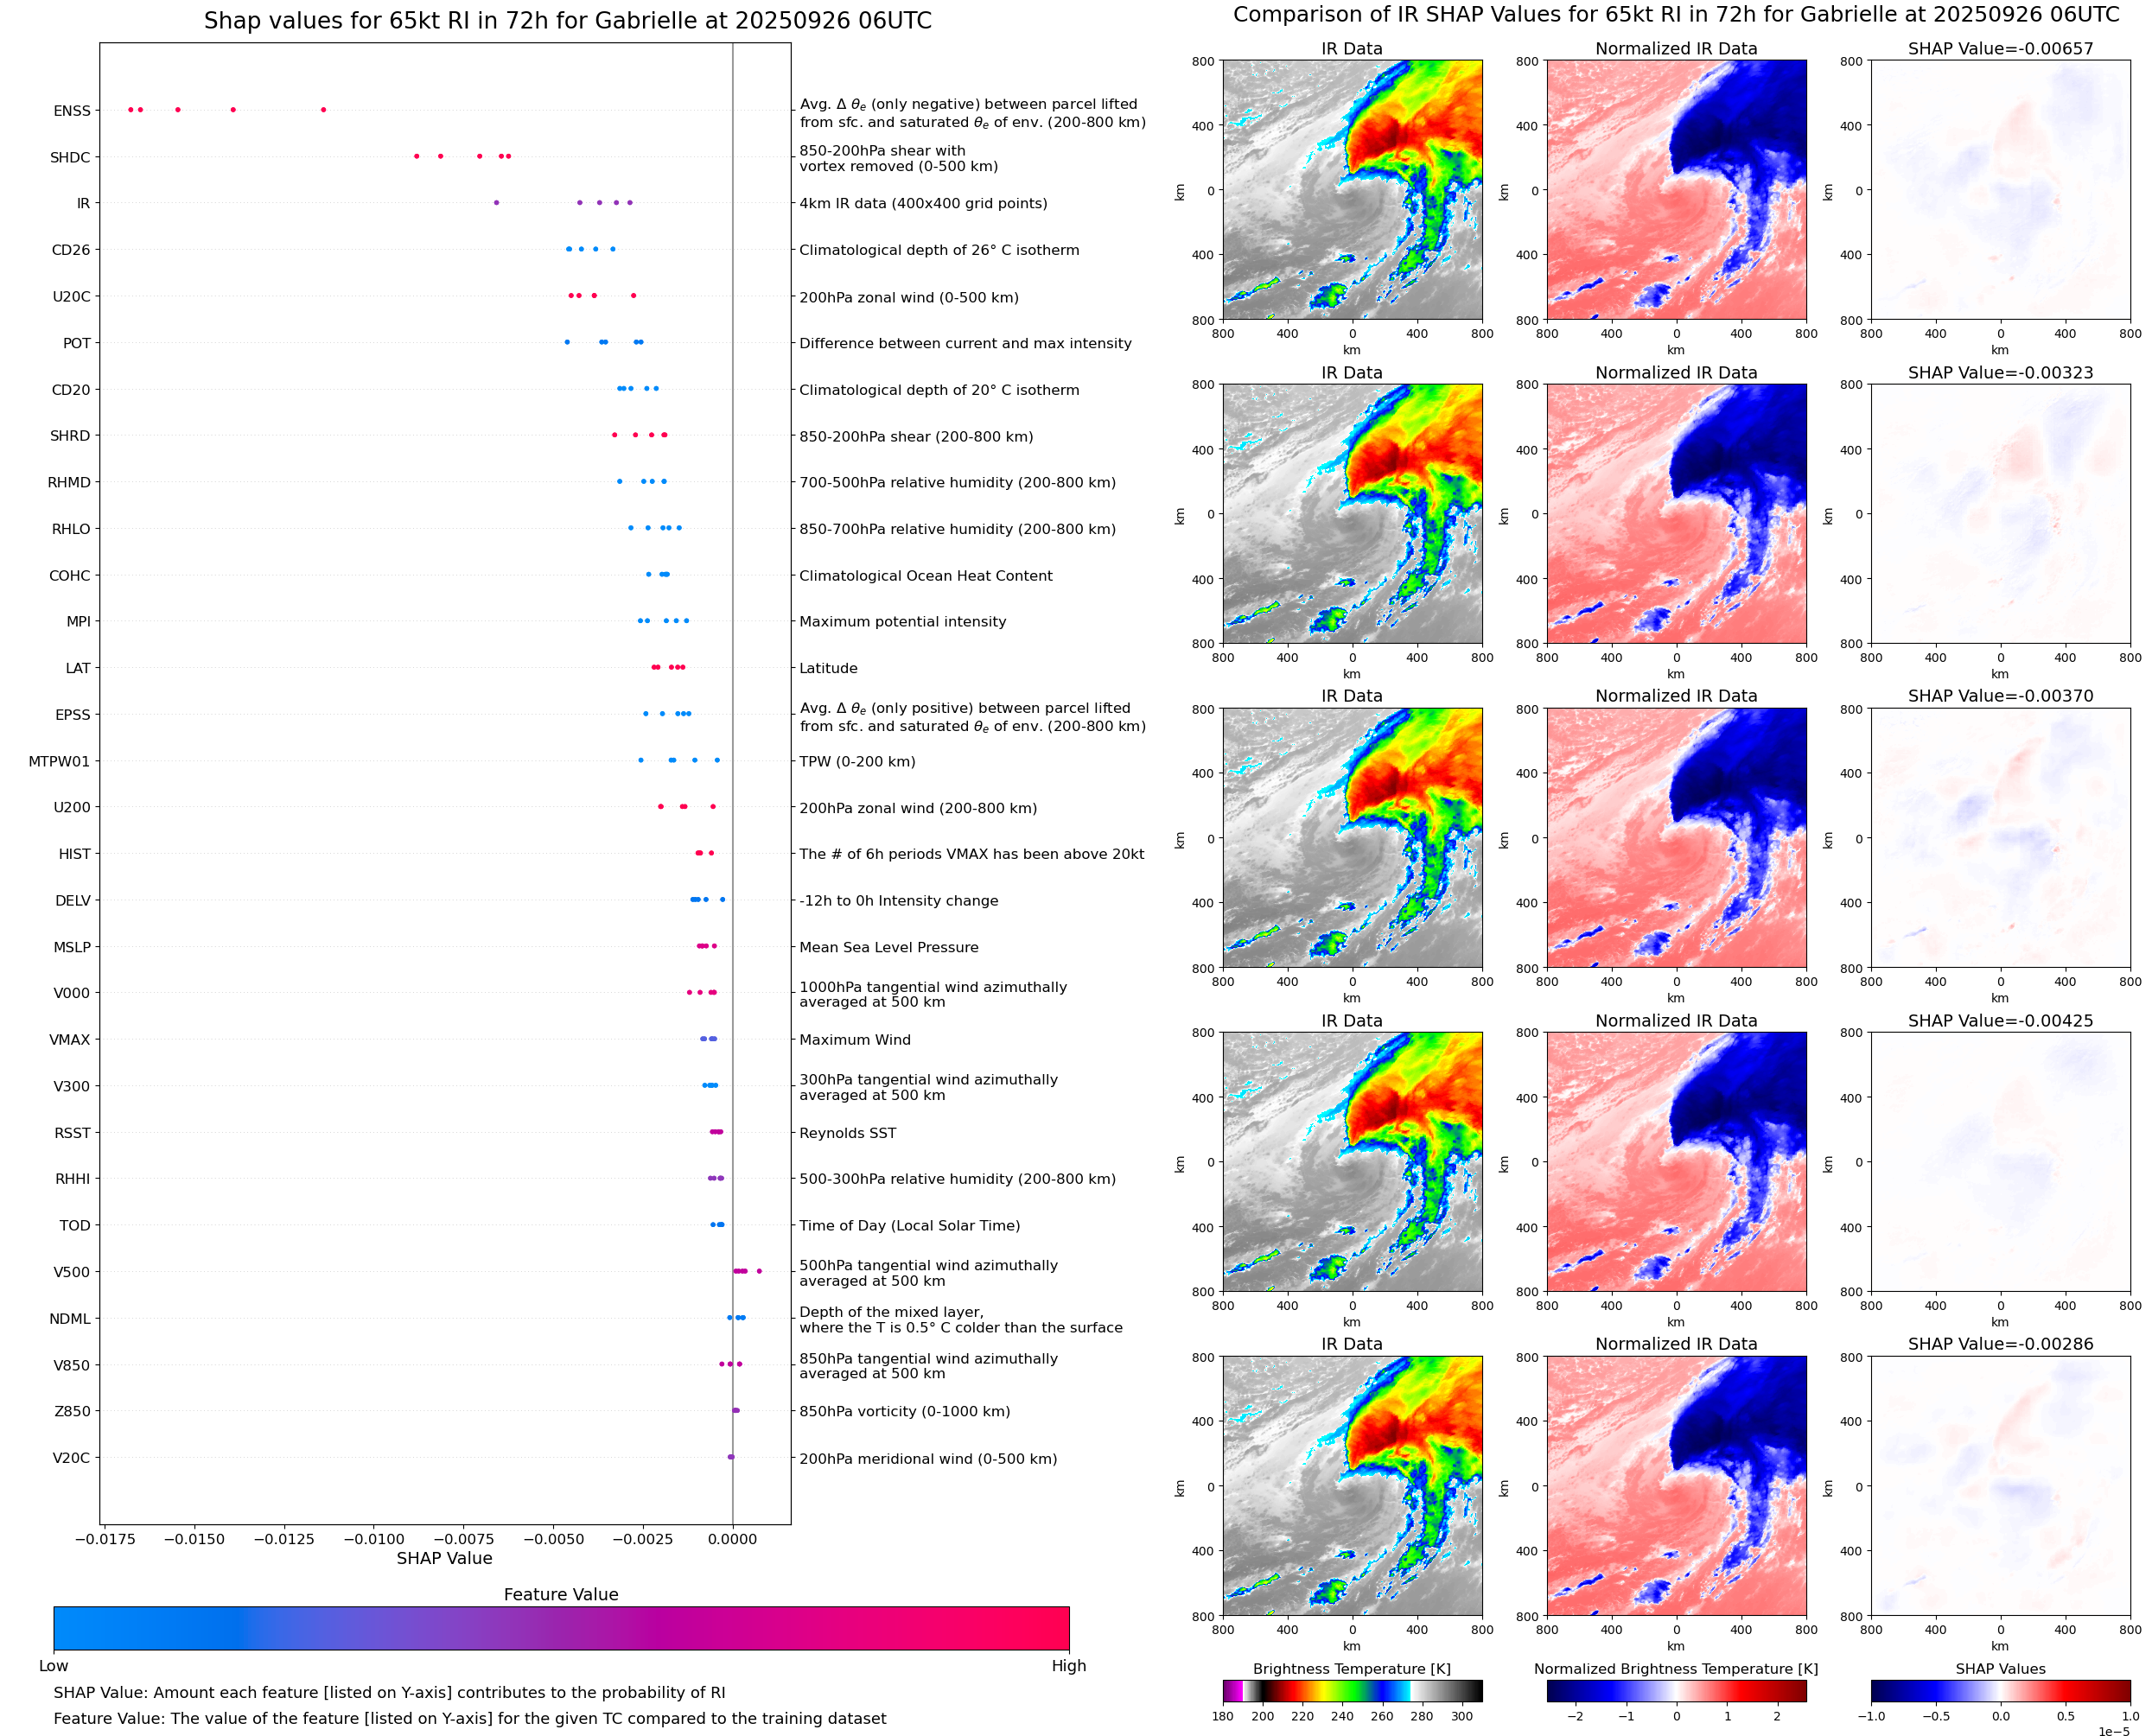Click the Normalized Brightness Temperature colorbar
The image size is (2152, 1736).
coord(1676,1690)
